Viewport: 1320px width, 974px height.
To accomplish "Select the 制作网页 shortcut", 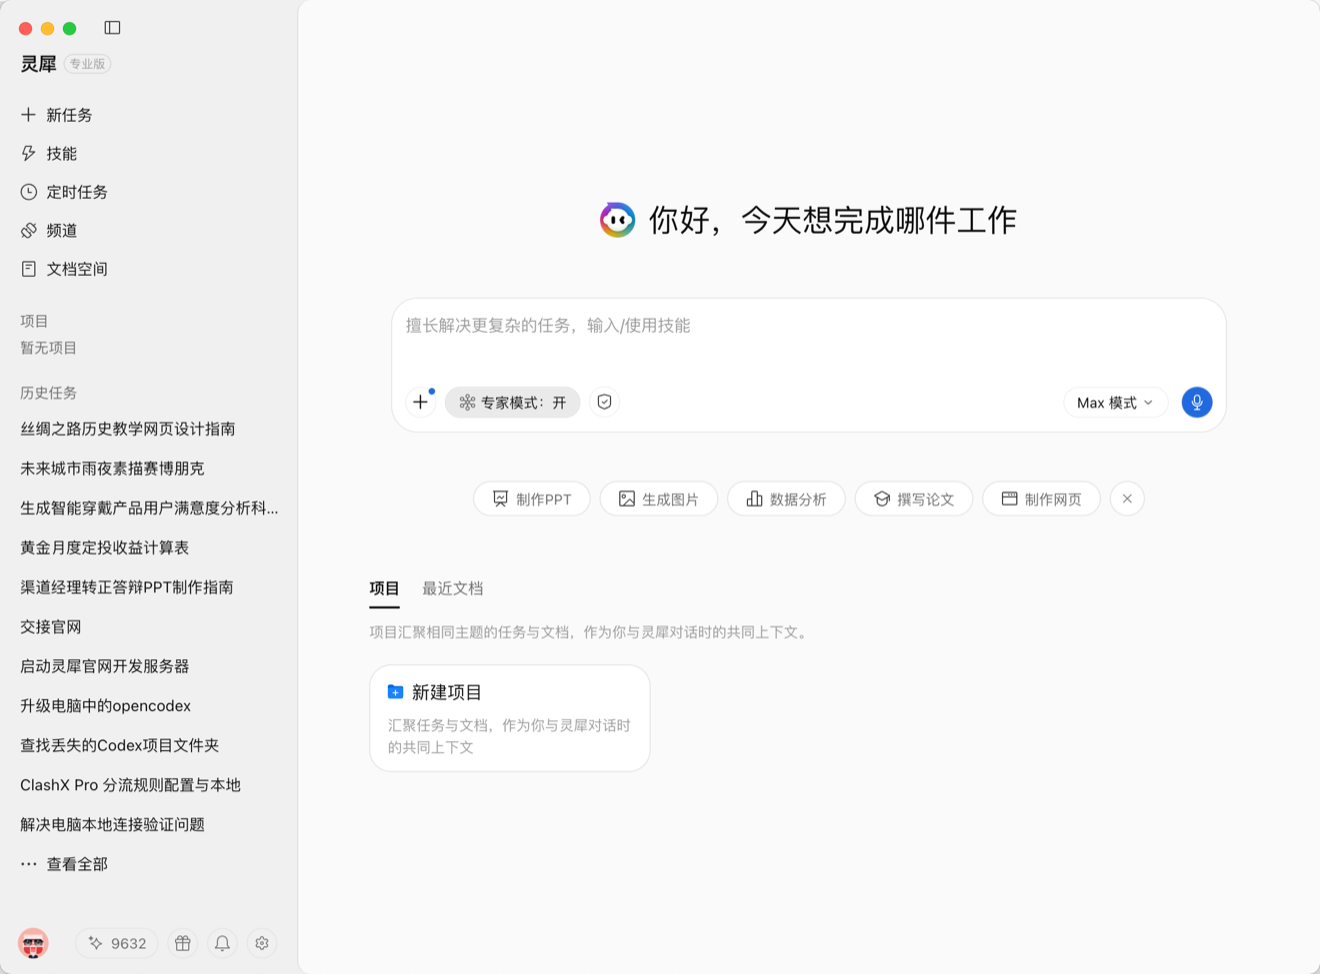I will tap(1042, 499).
